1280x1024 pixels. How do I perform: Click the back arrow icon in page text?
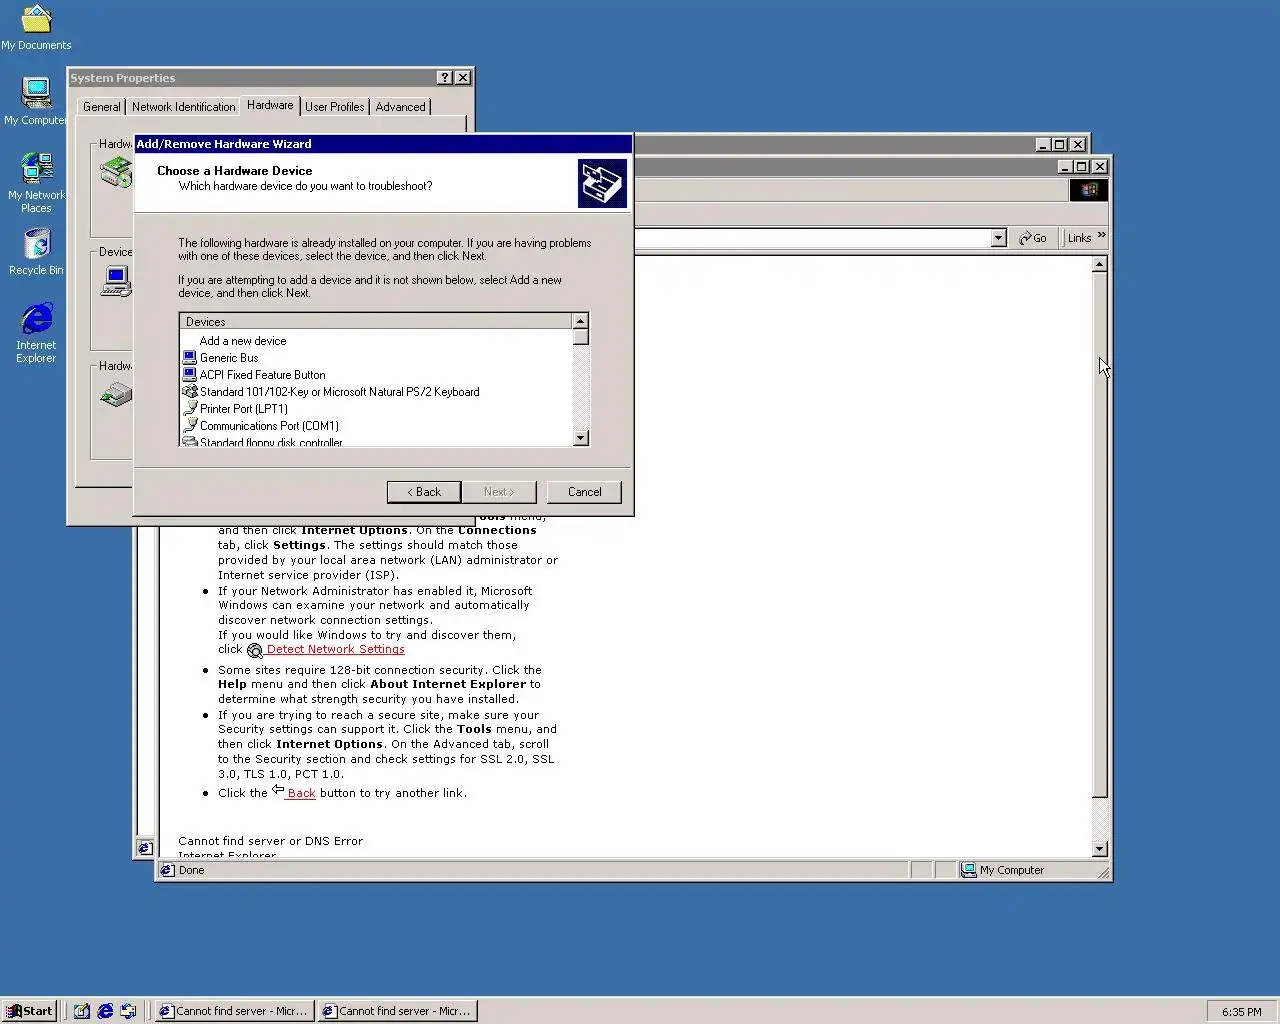278,790
